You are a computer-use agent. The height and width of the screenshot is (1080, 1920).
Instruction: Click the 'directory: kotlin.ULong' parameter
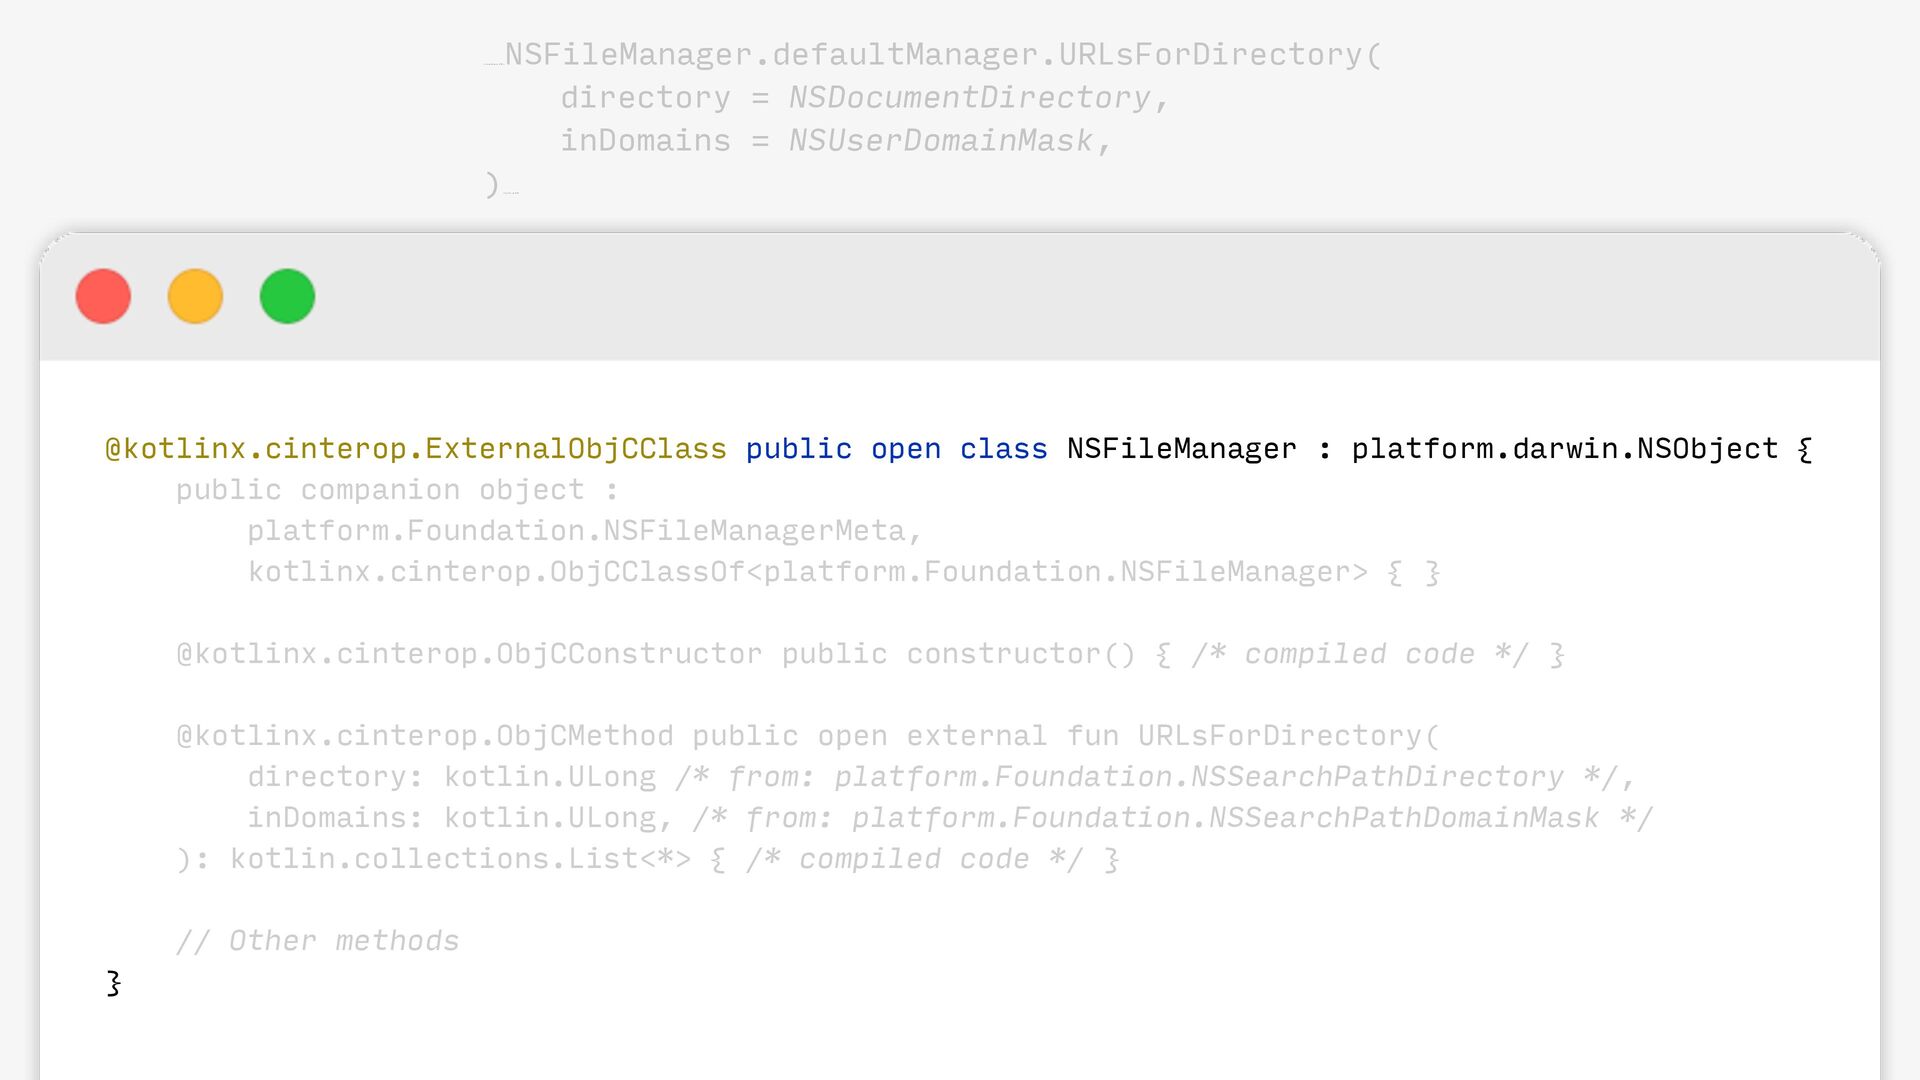[452, 777]
